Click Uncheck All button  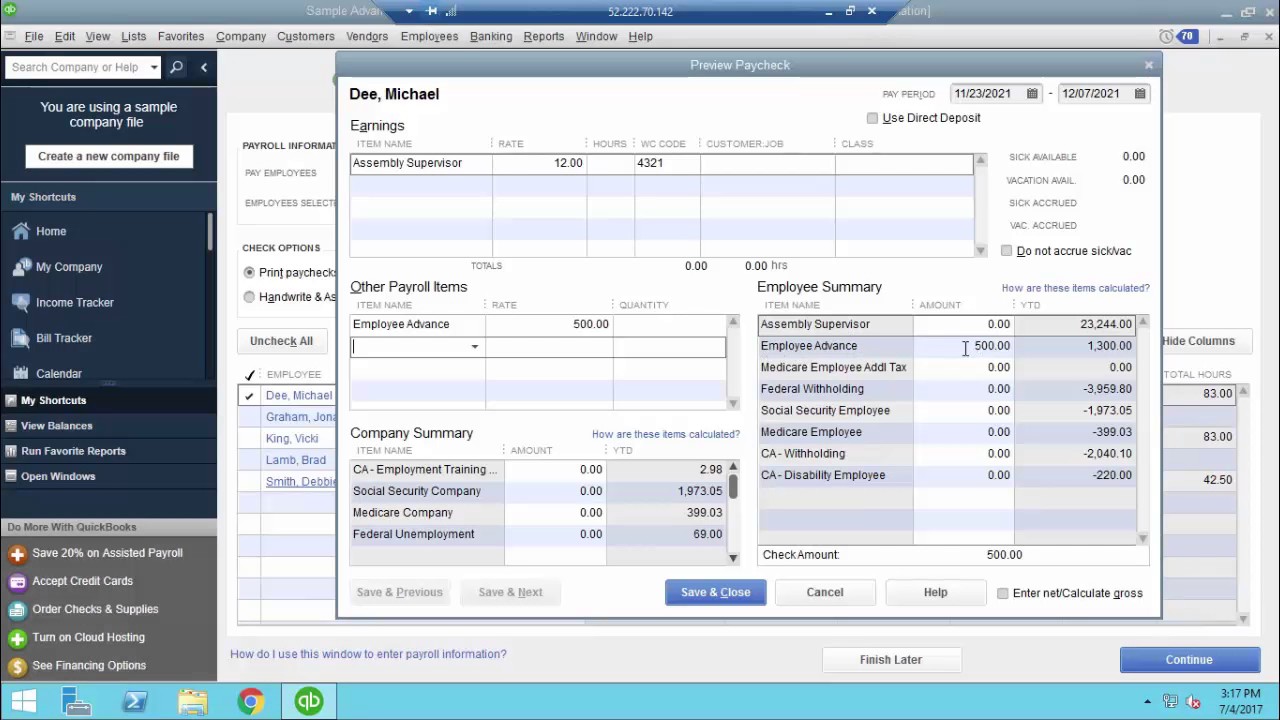click(x=281, y=341)
